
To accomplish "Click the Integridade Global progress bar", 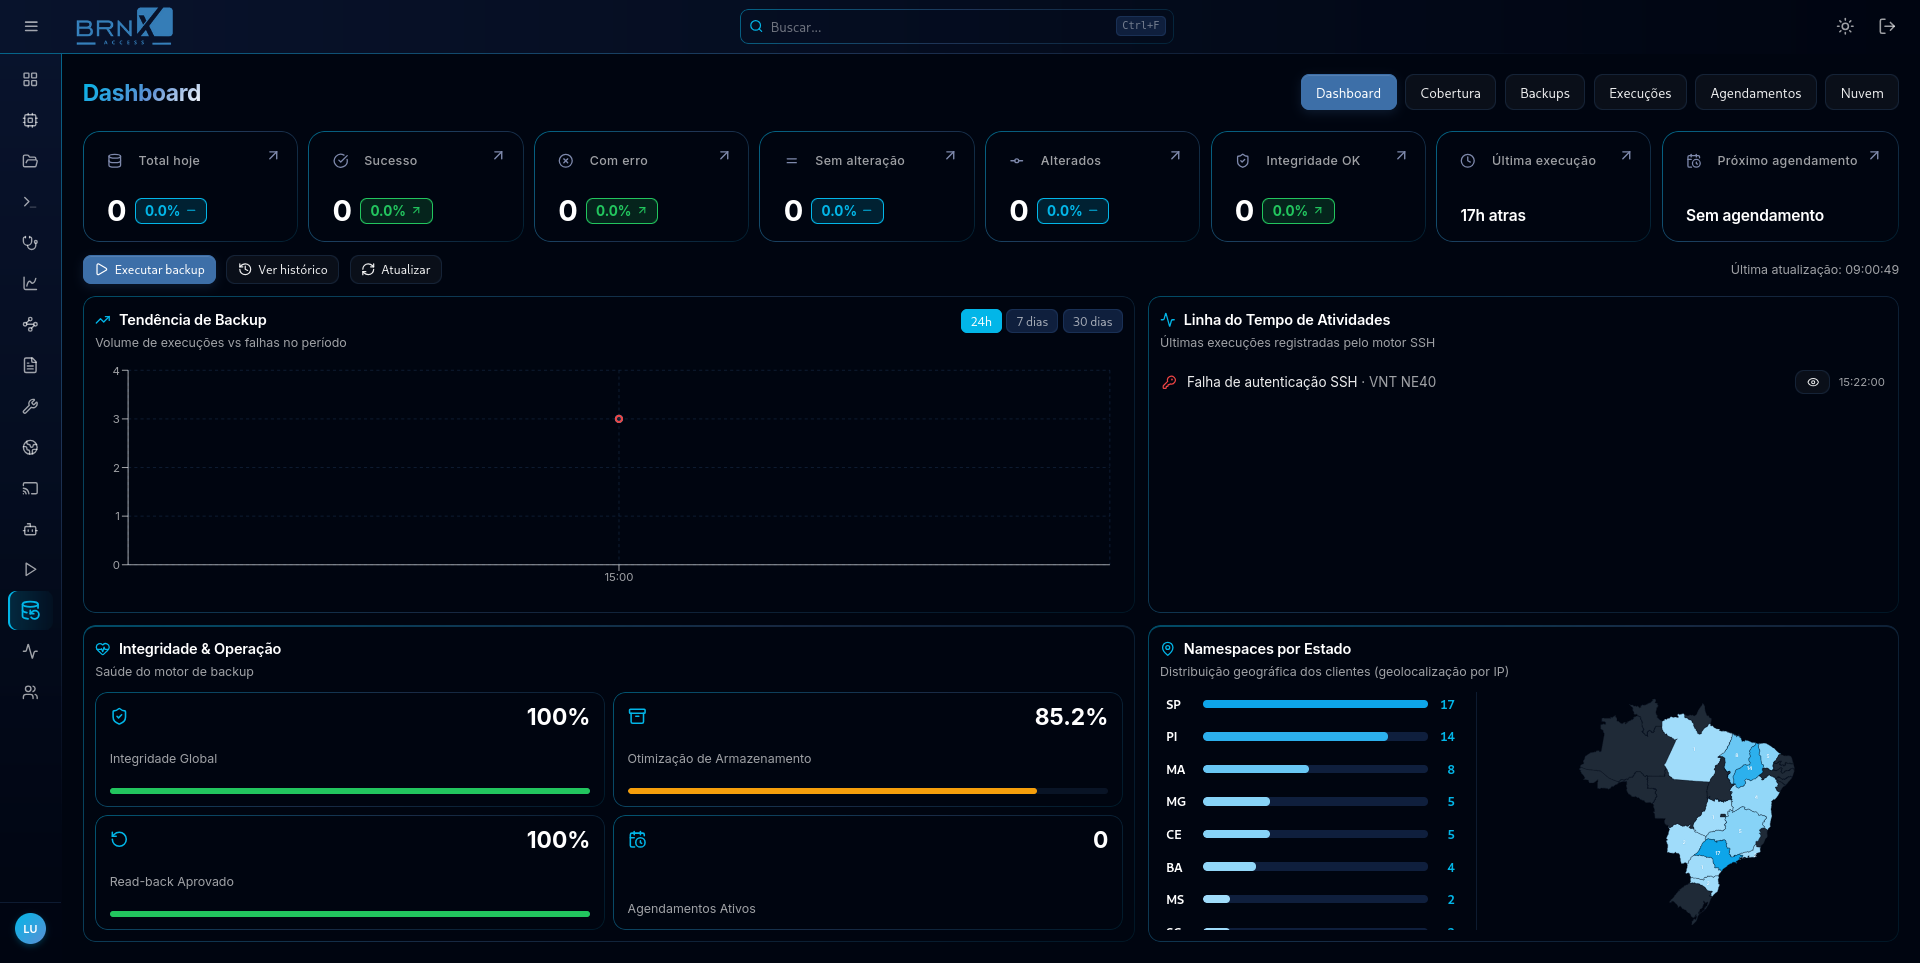I will tap(350, 791).
